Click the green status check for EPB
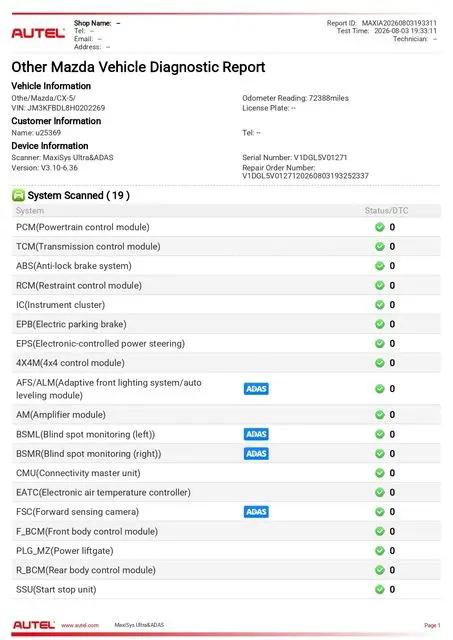 380,324
